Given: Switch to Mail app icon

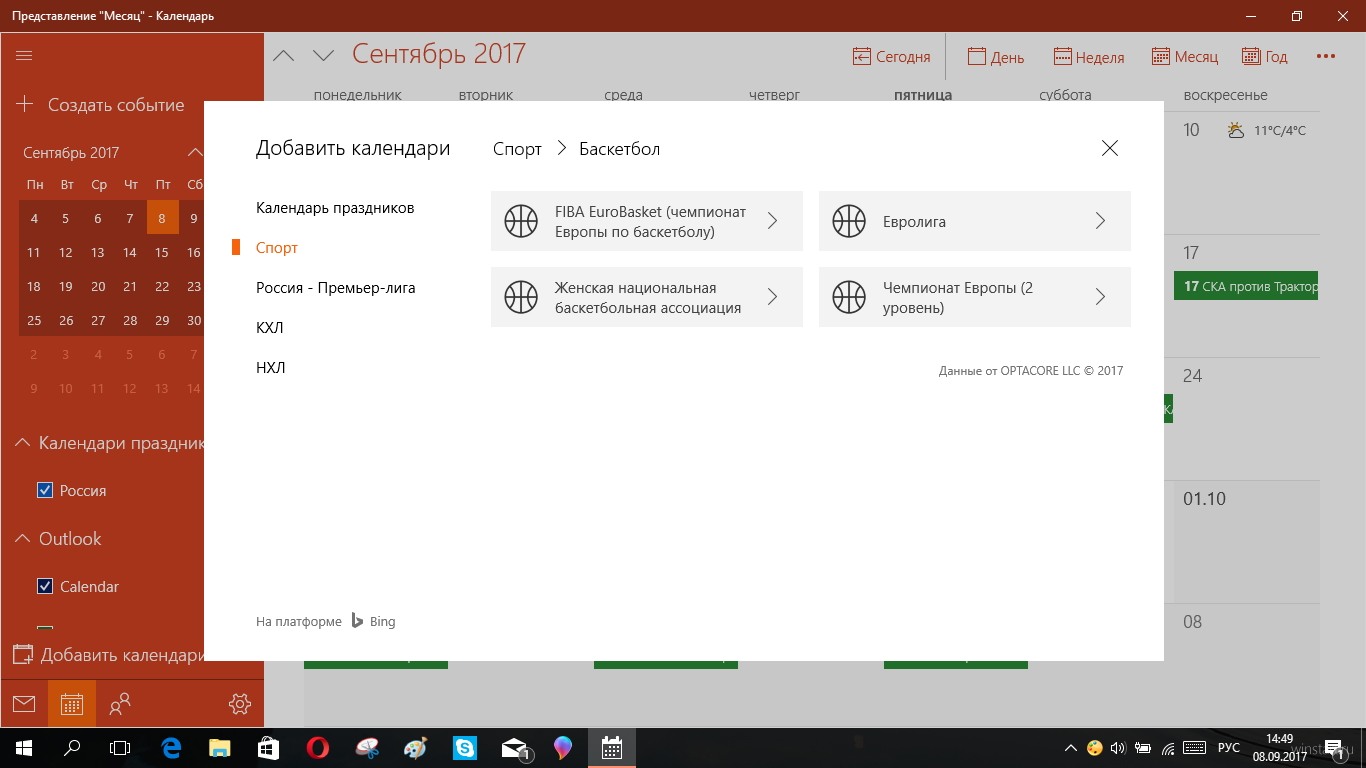Looking at the screenshot, I should pos(24,704).
